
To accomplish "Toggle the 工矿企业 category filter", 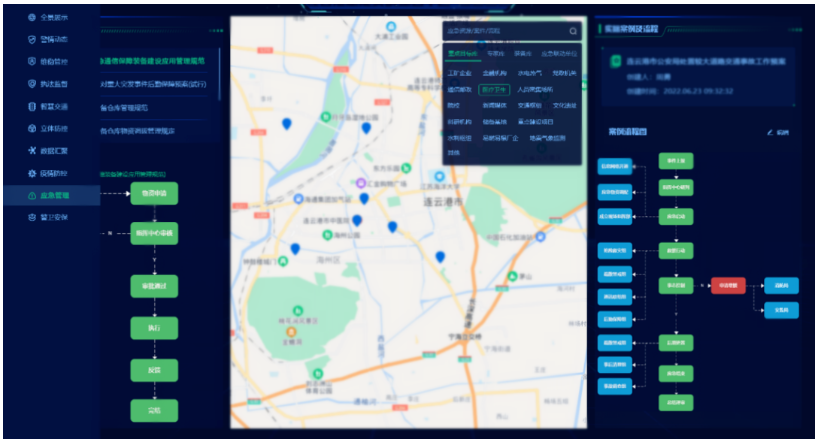I will [x=460, y=73].
